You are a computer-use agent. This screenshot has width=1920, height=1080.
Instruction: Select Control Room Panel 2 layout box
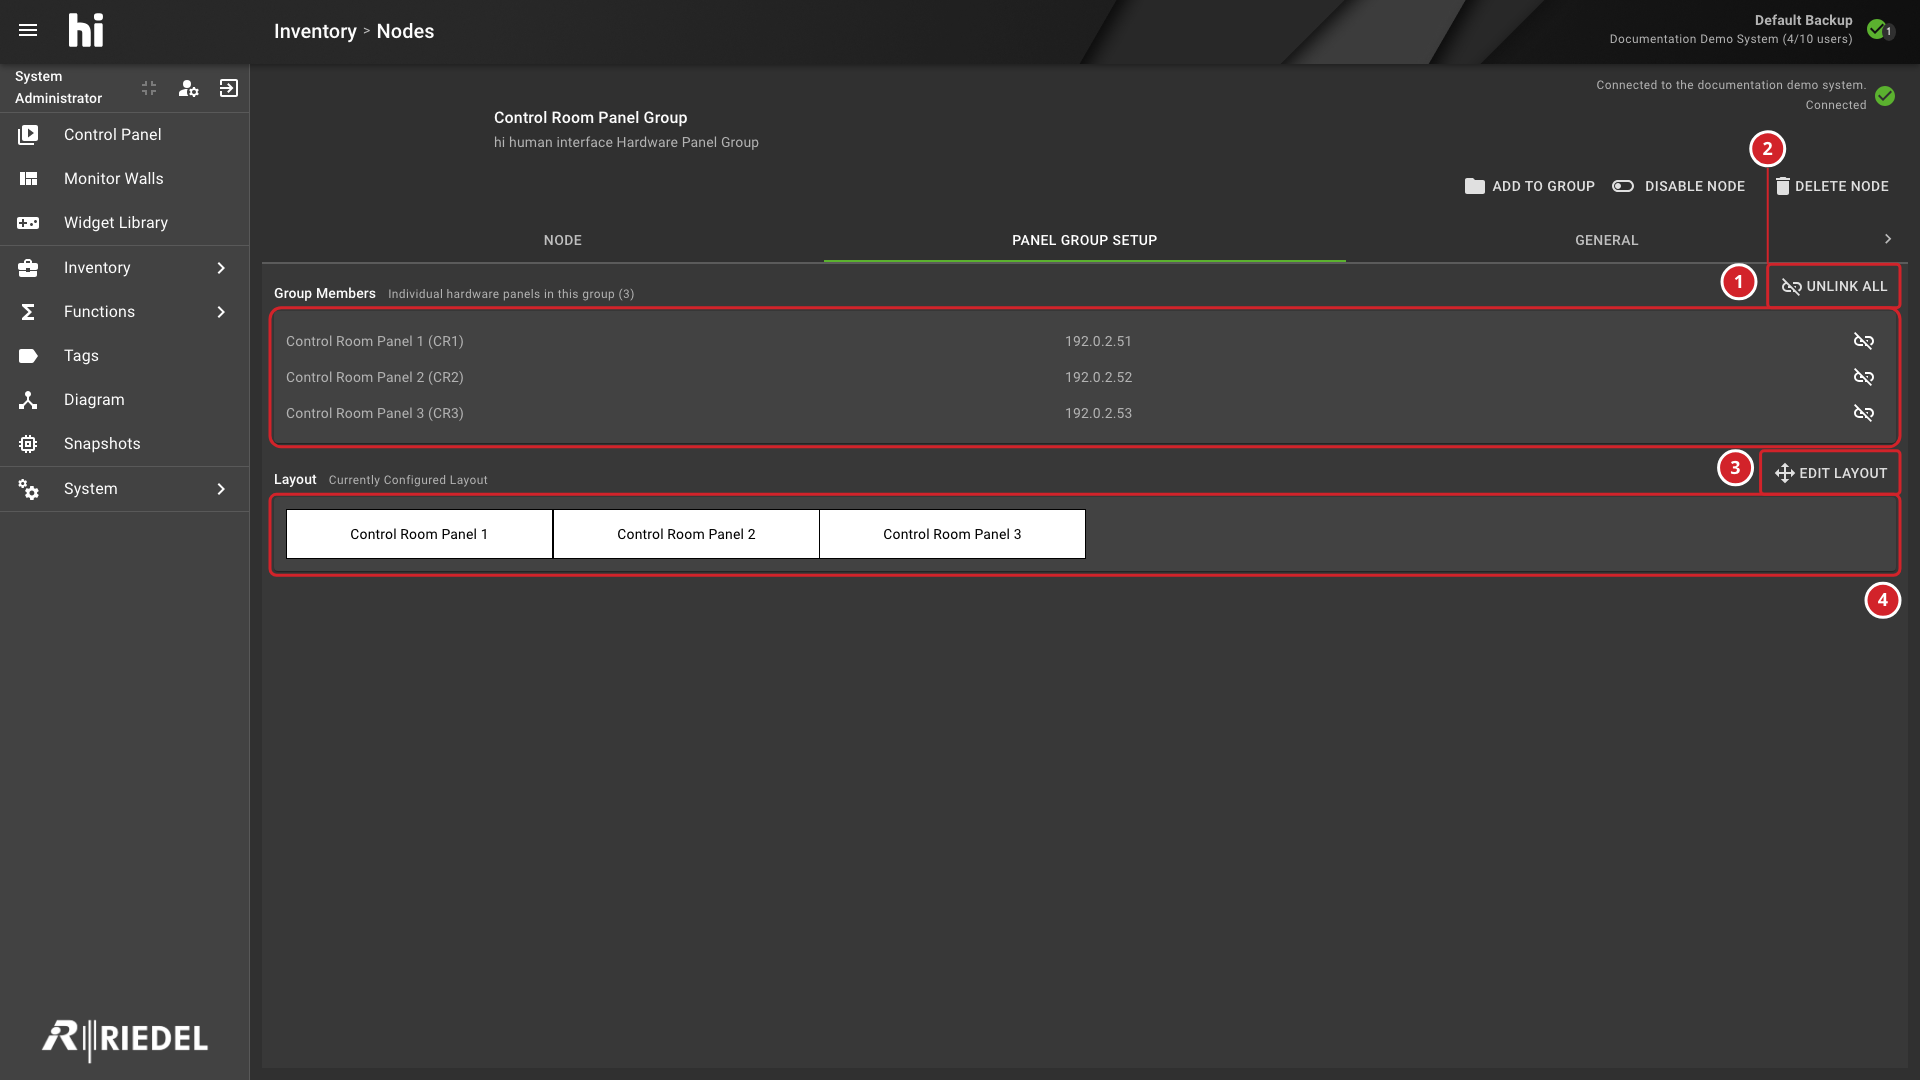(x=686, y=534)
